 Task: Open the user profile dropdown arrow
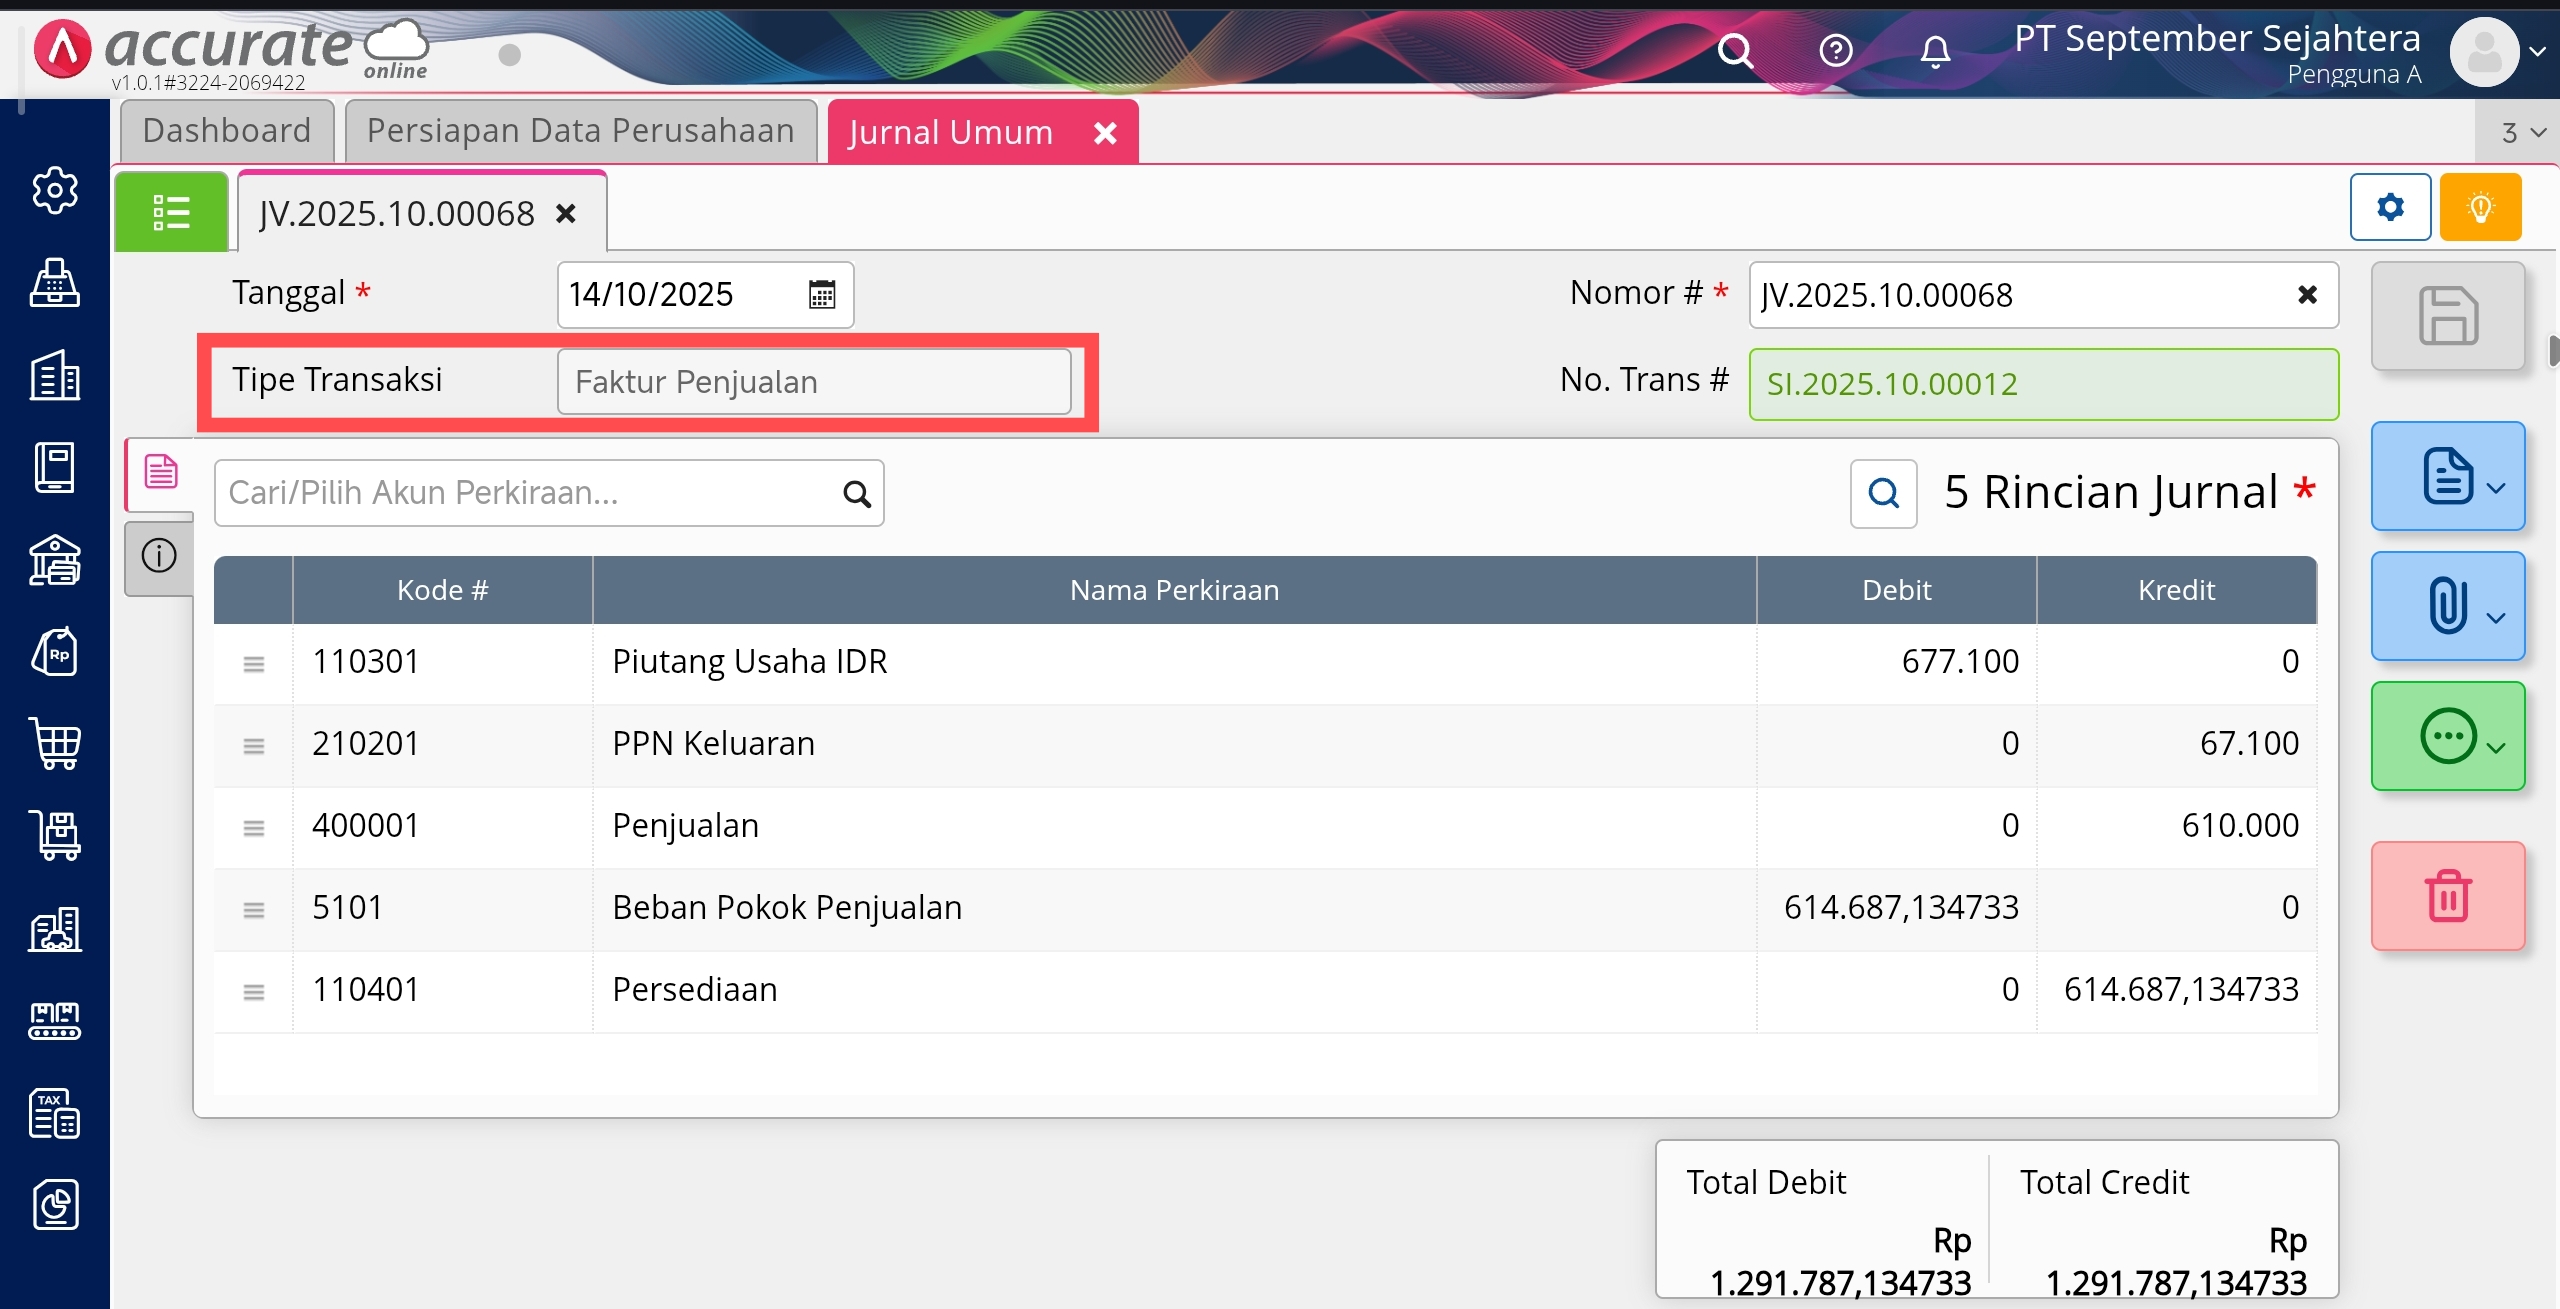click(2537, 52)
